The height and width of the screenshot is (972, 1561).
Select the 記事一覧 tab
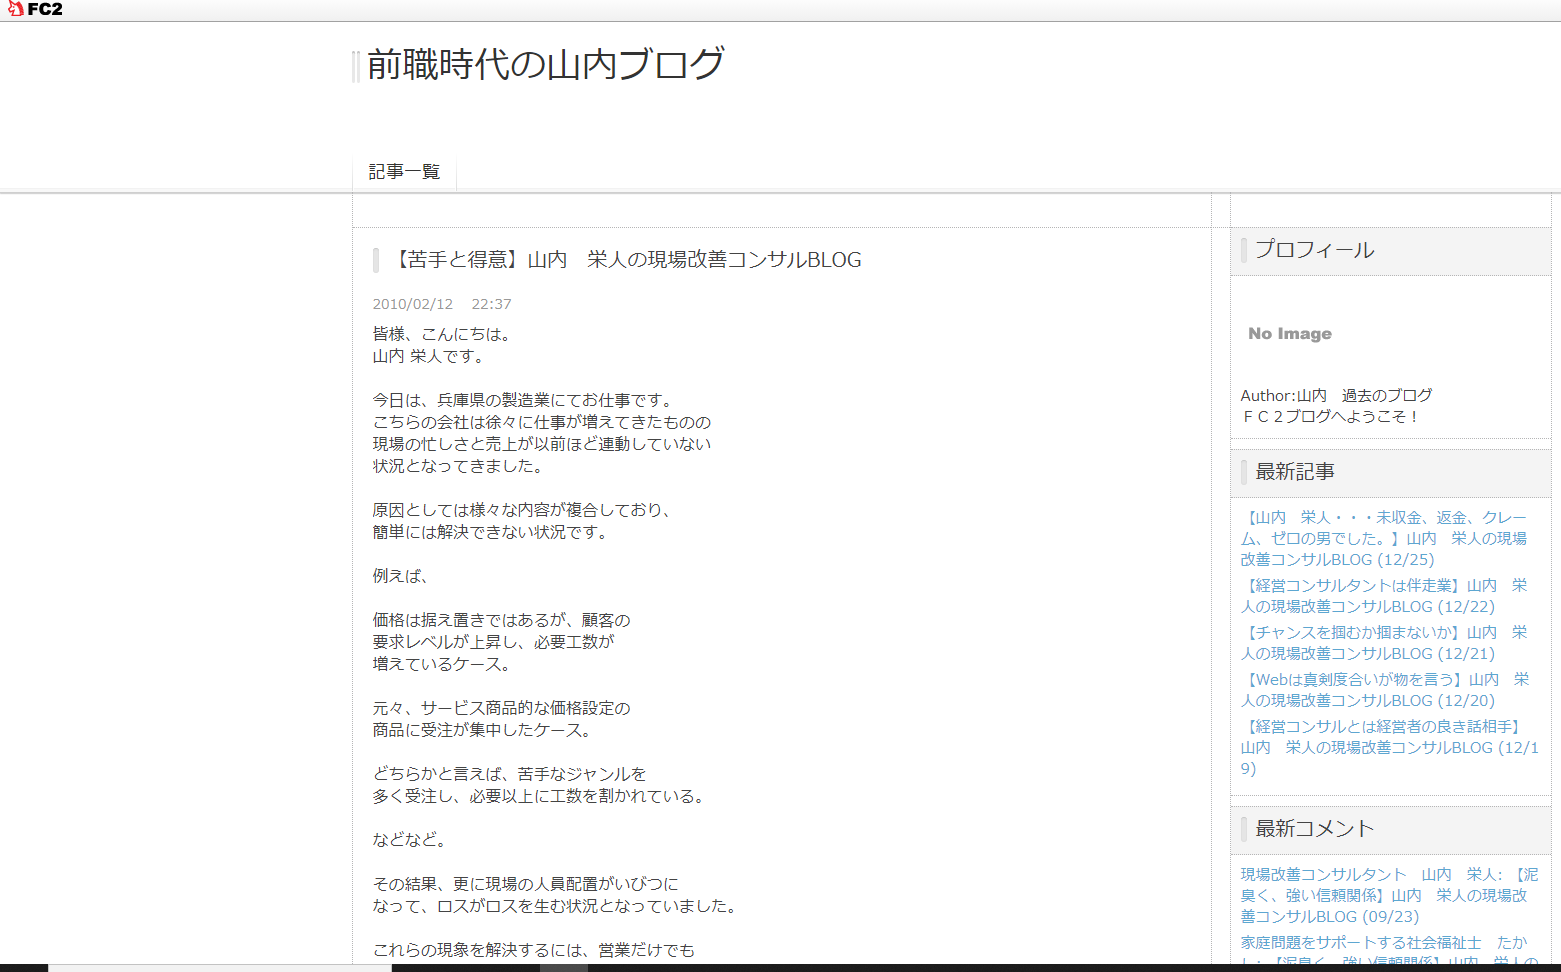(x=404, y=172)
